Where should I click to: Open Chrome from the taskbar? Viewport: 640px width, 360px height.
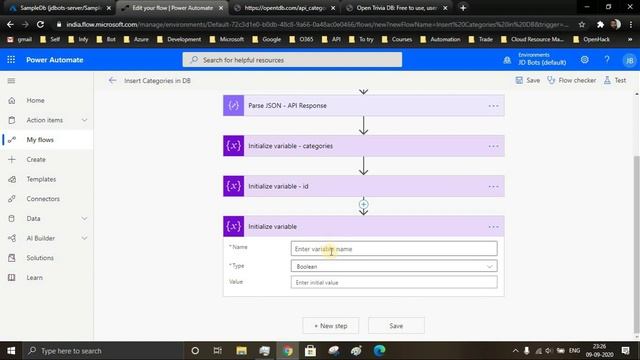[x=287, y=351]
